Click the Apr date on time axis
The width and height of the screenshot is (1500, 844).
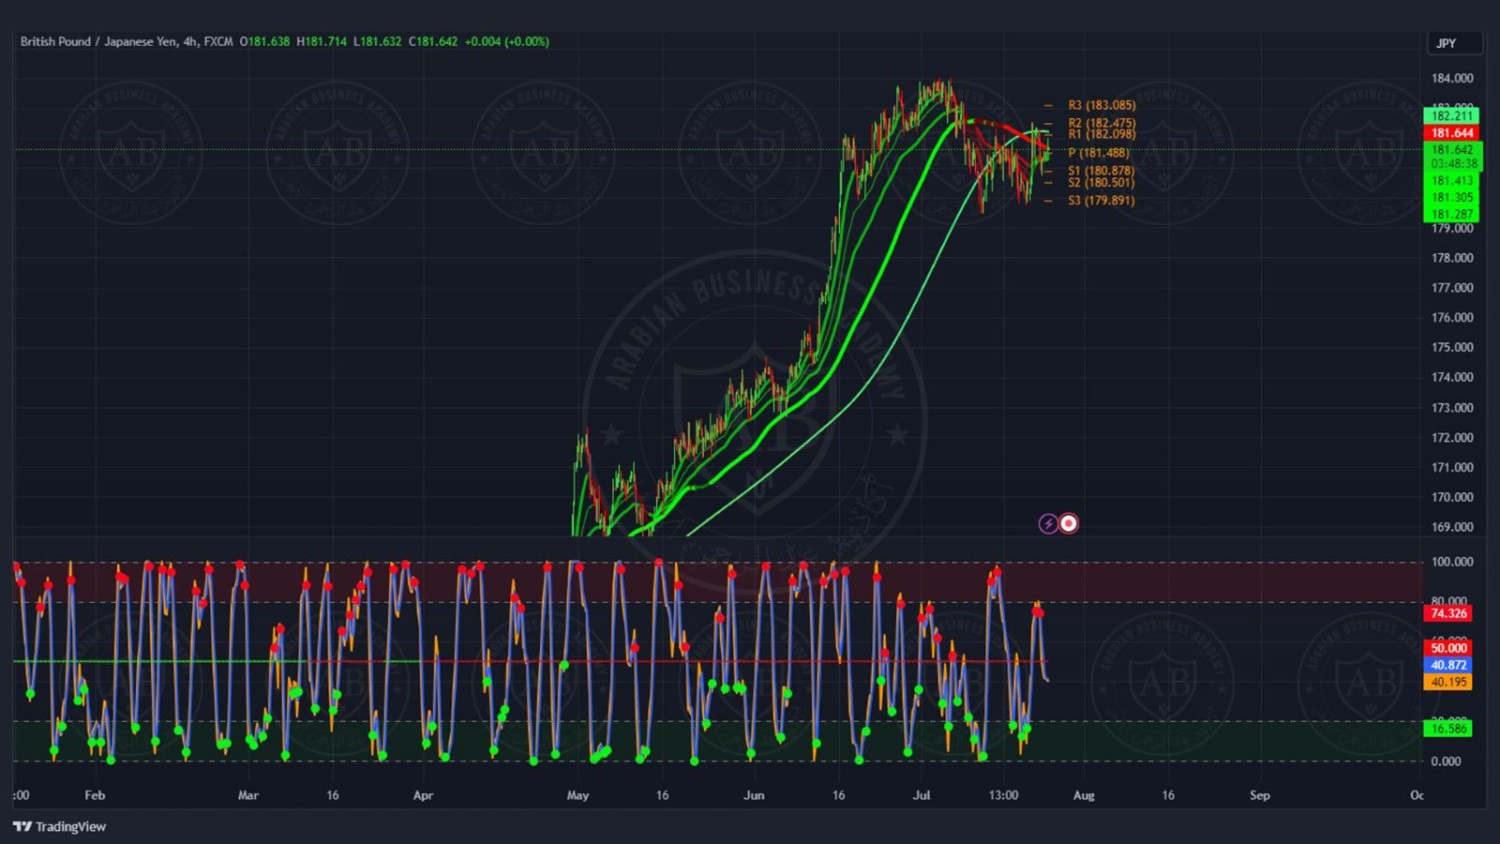coord(423,796)
